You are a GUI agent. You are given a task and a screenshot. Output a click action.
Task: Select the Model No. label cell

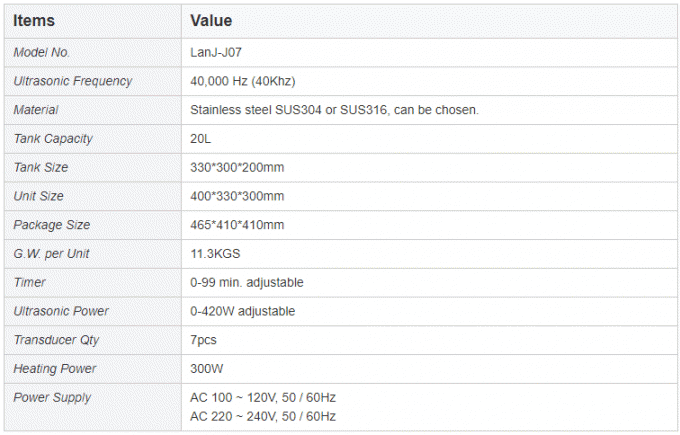point(42,52)
